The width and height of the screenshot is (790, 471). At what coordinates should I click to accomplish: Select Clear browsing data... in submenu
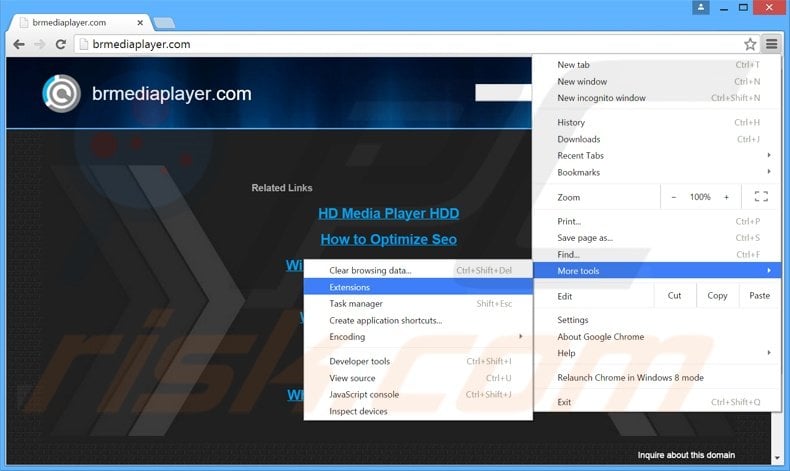pyautogui.click(x=418, y=271)
